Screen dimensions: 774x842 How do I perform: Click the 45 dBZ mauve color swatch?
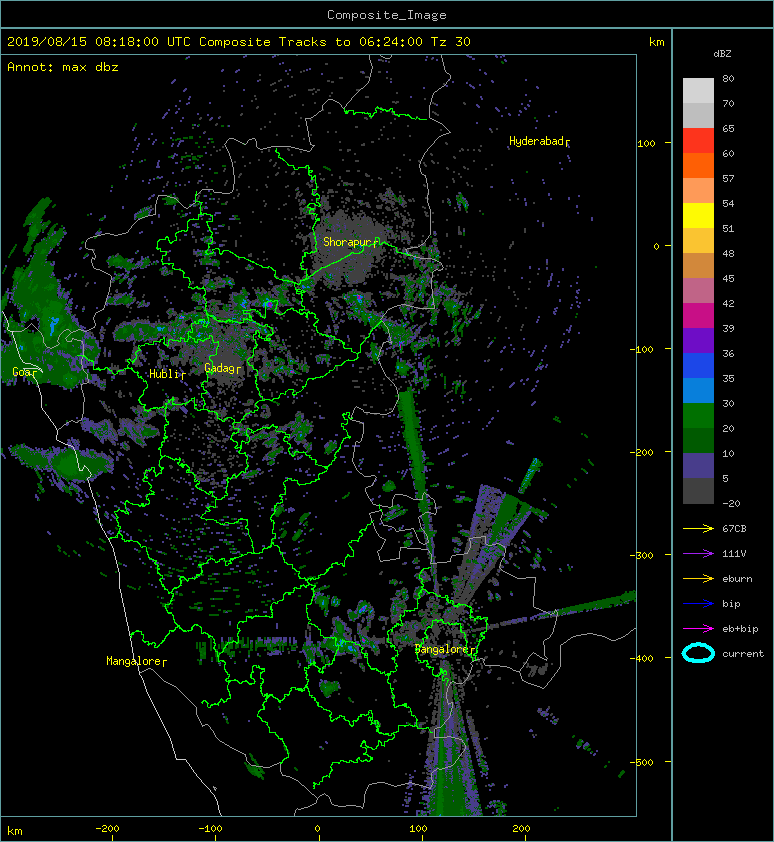pyautogui.click(x=698, y=291)
